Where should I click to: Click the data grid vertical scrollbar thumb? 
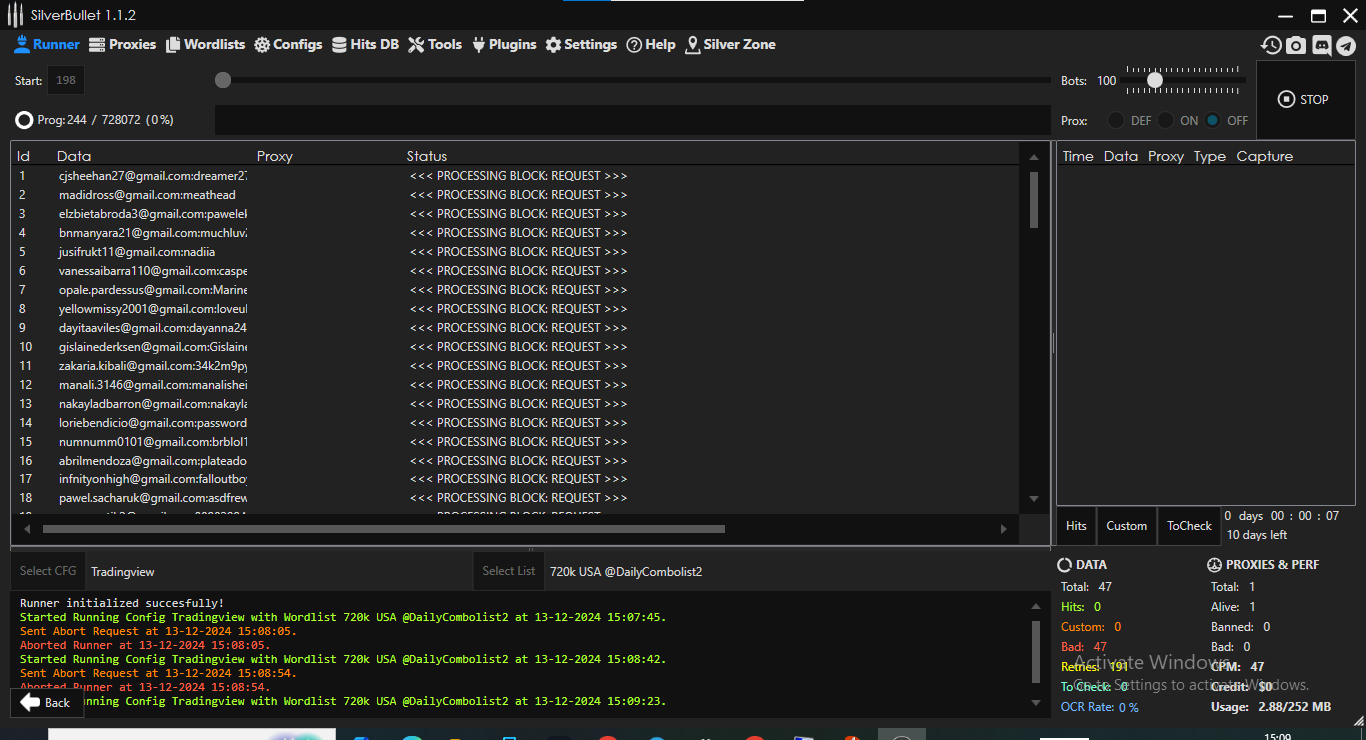tap(1034, 200)
